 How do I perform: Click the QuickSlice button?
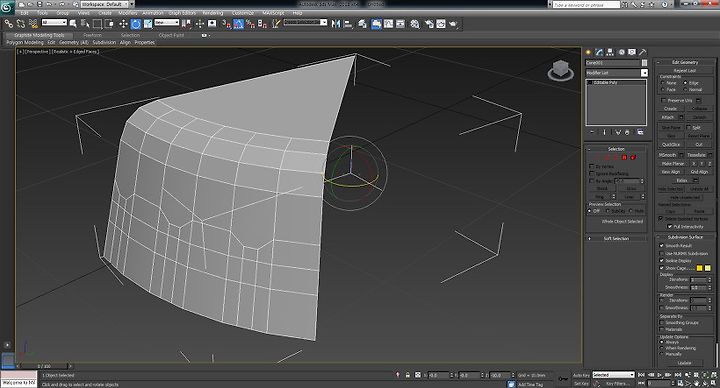pos(671,144)
